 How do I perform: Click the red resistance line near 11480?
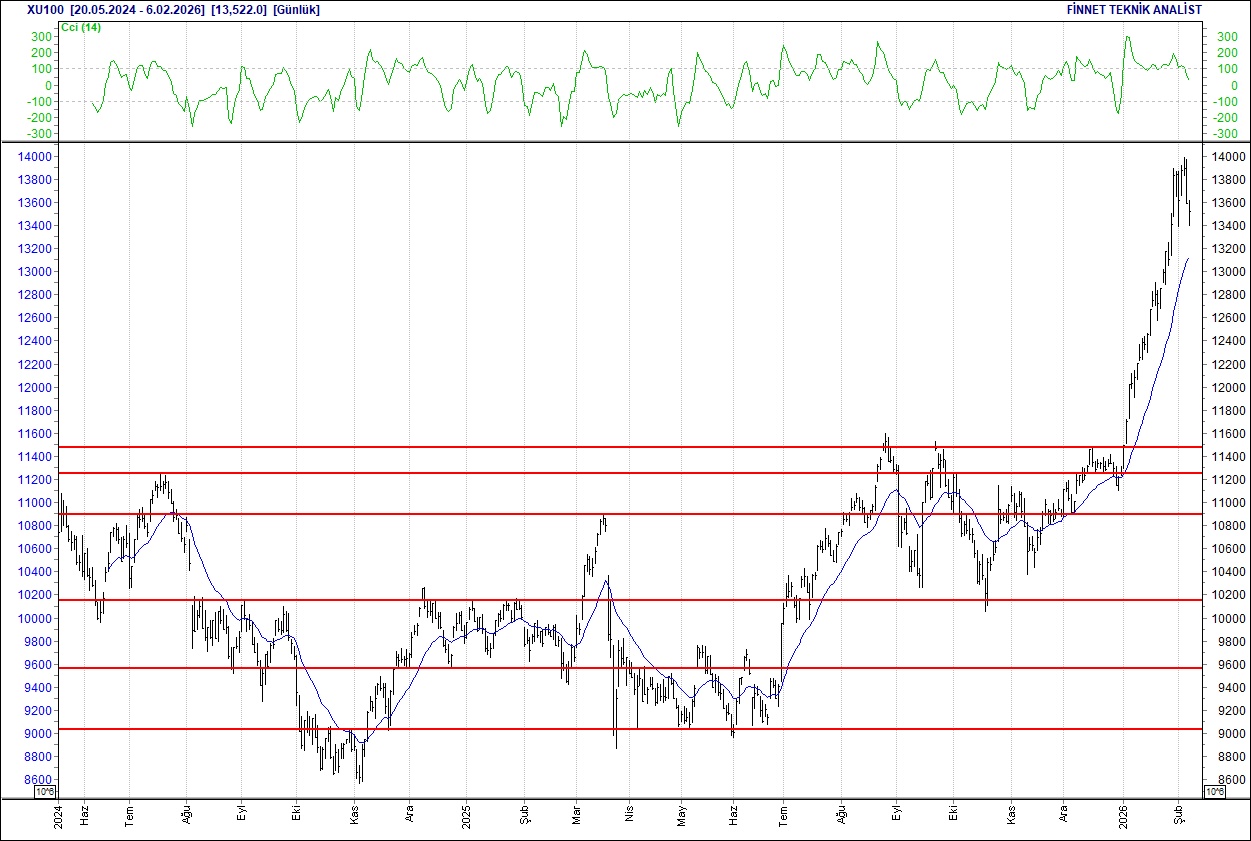click(x=600, y=446)
